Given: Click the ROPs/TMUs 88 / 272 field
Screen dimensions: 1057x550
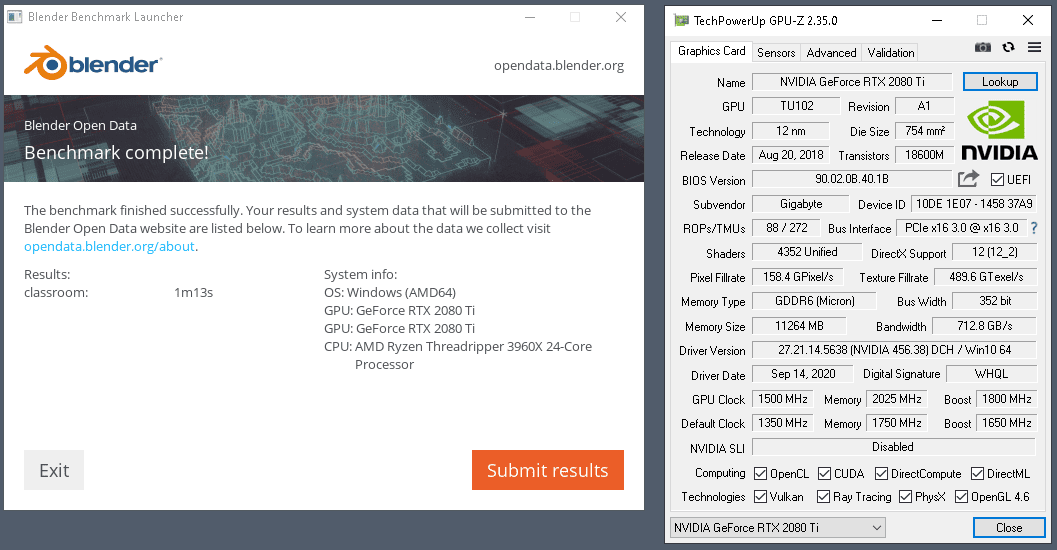Looking at the screenshot, I should click(x=786, y=228).
